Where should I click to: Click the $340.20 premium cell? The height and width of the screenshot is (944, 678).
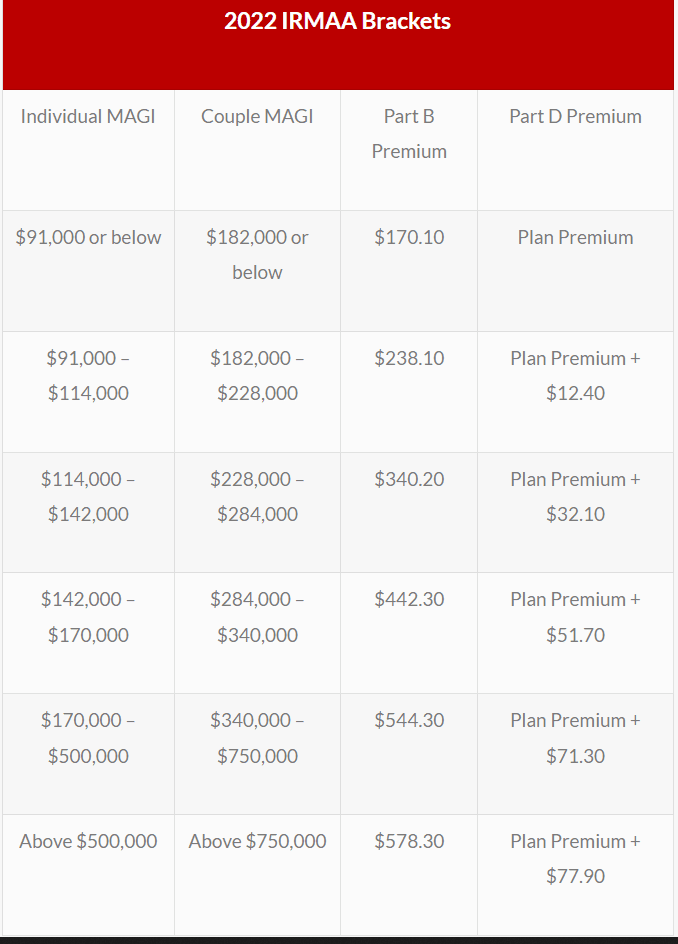(409, 479)
